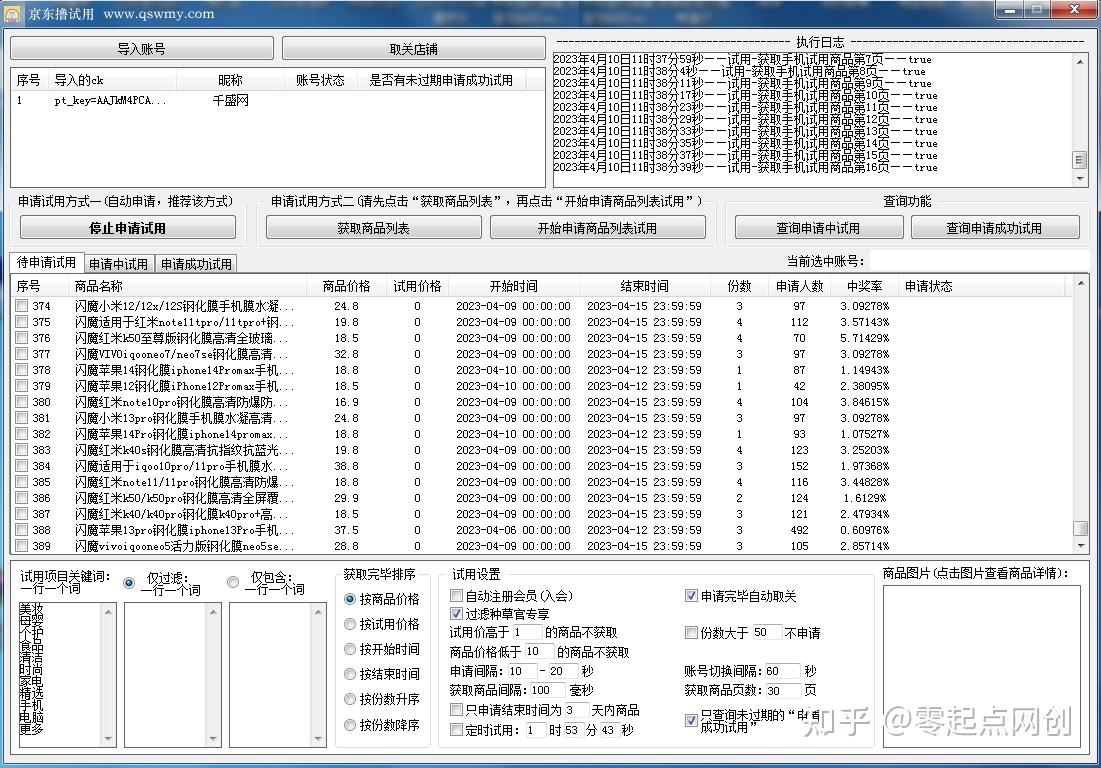Click the 试用价高于 input field
The height and width of the screenshot is (768, 1101).
point(527,632)
